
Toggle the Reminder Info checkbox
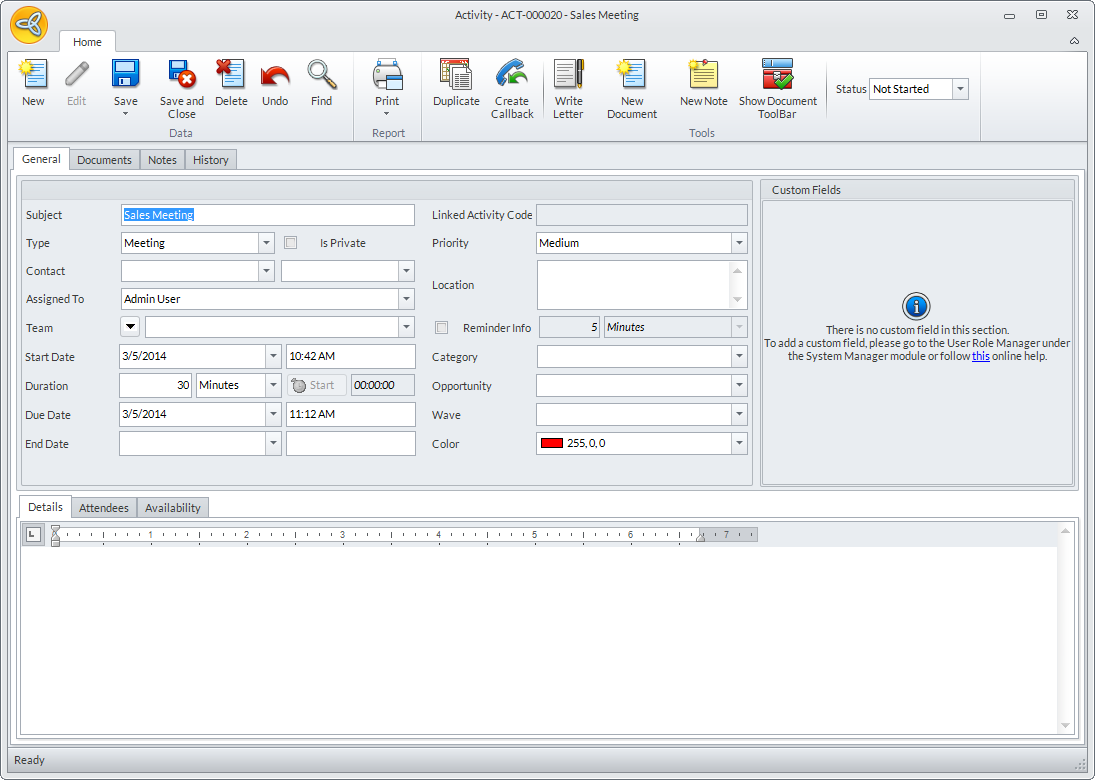441,328
